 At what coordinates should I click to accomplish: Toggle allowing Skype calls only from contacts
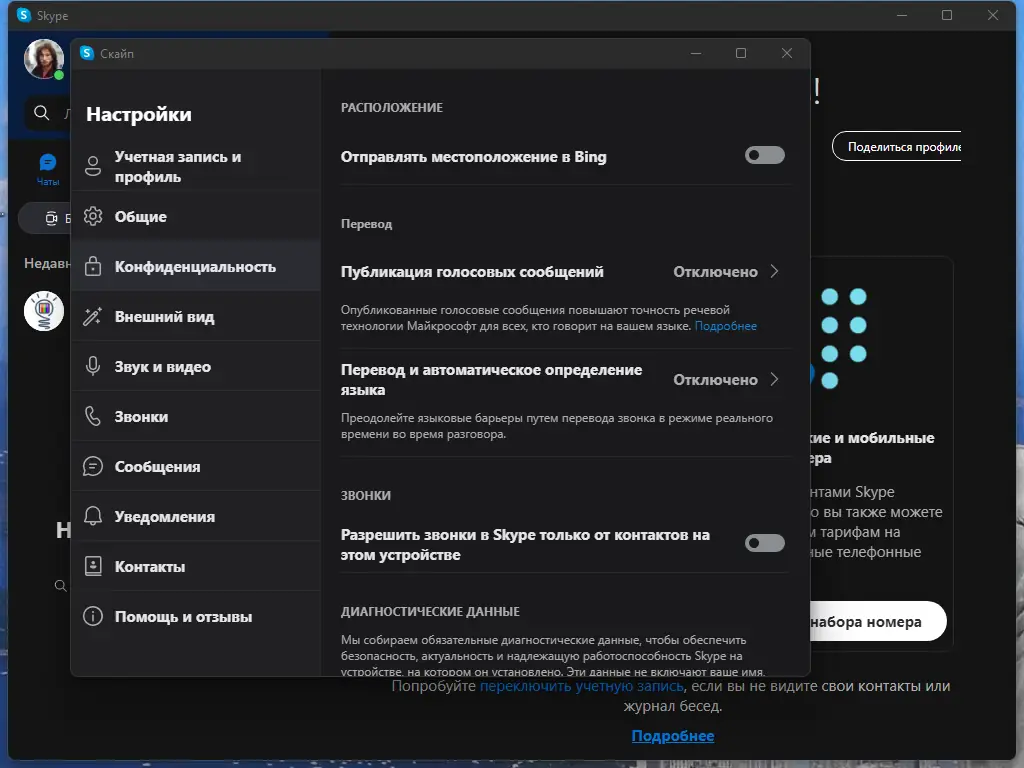pos(764,543)
